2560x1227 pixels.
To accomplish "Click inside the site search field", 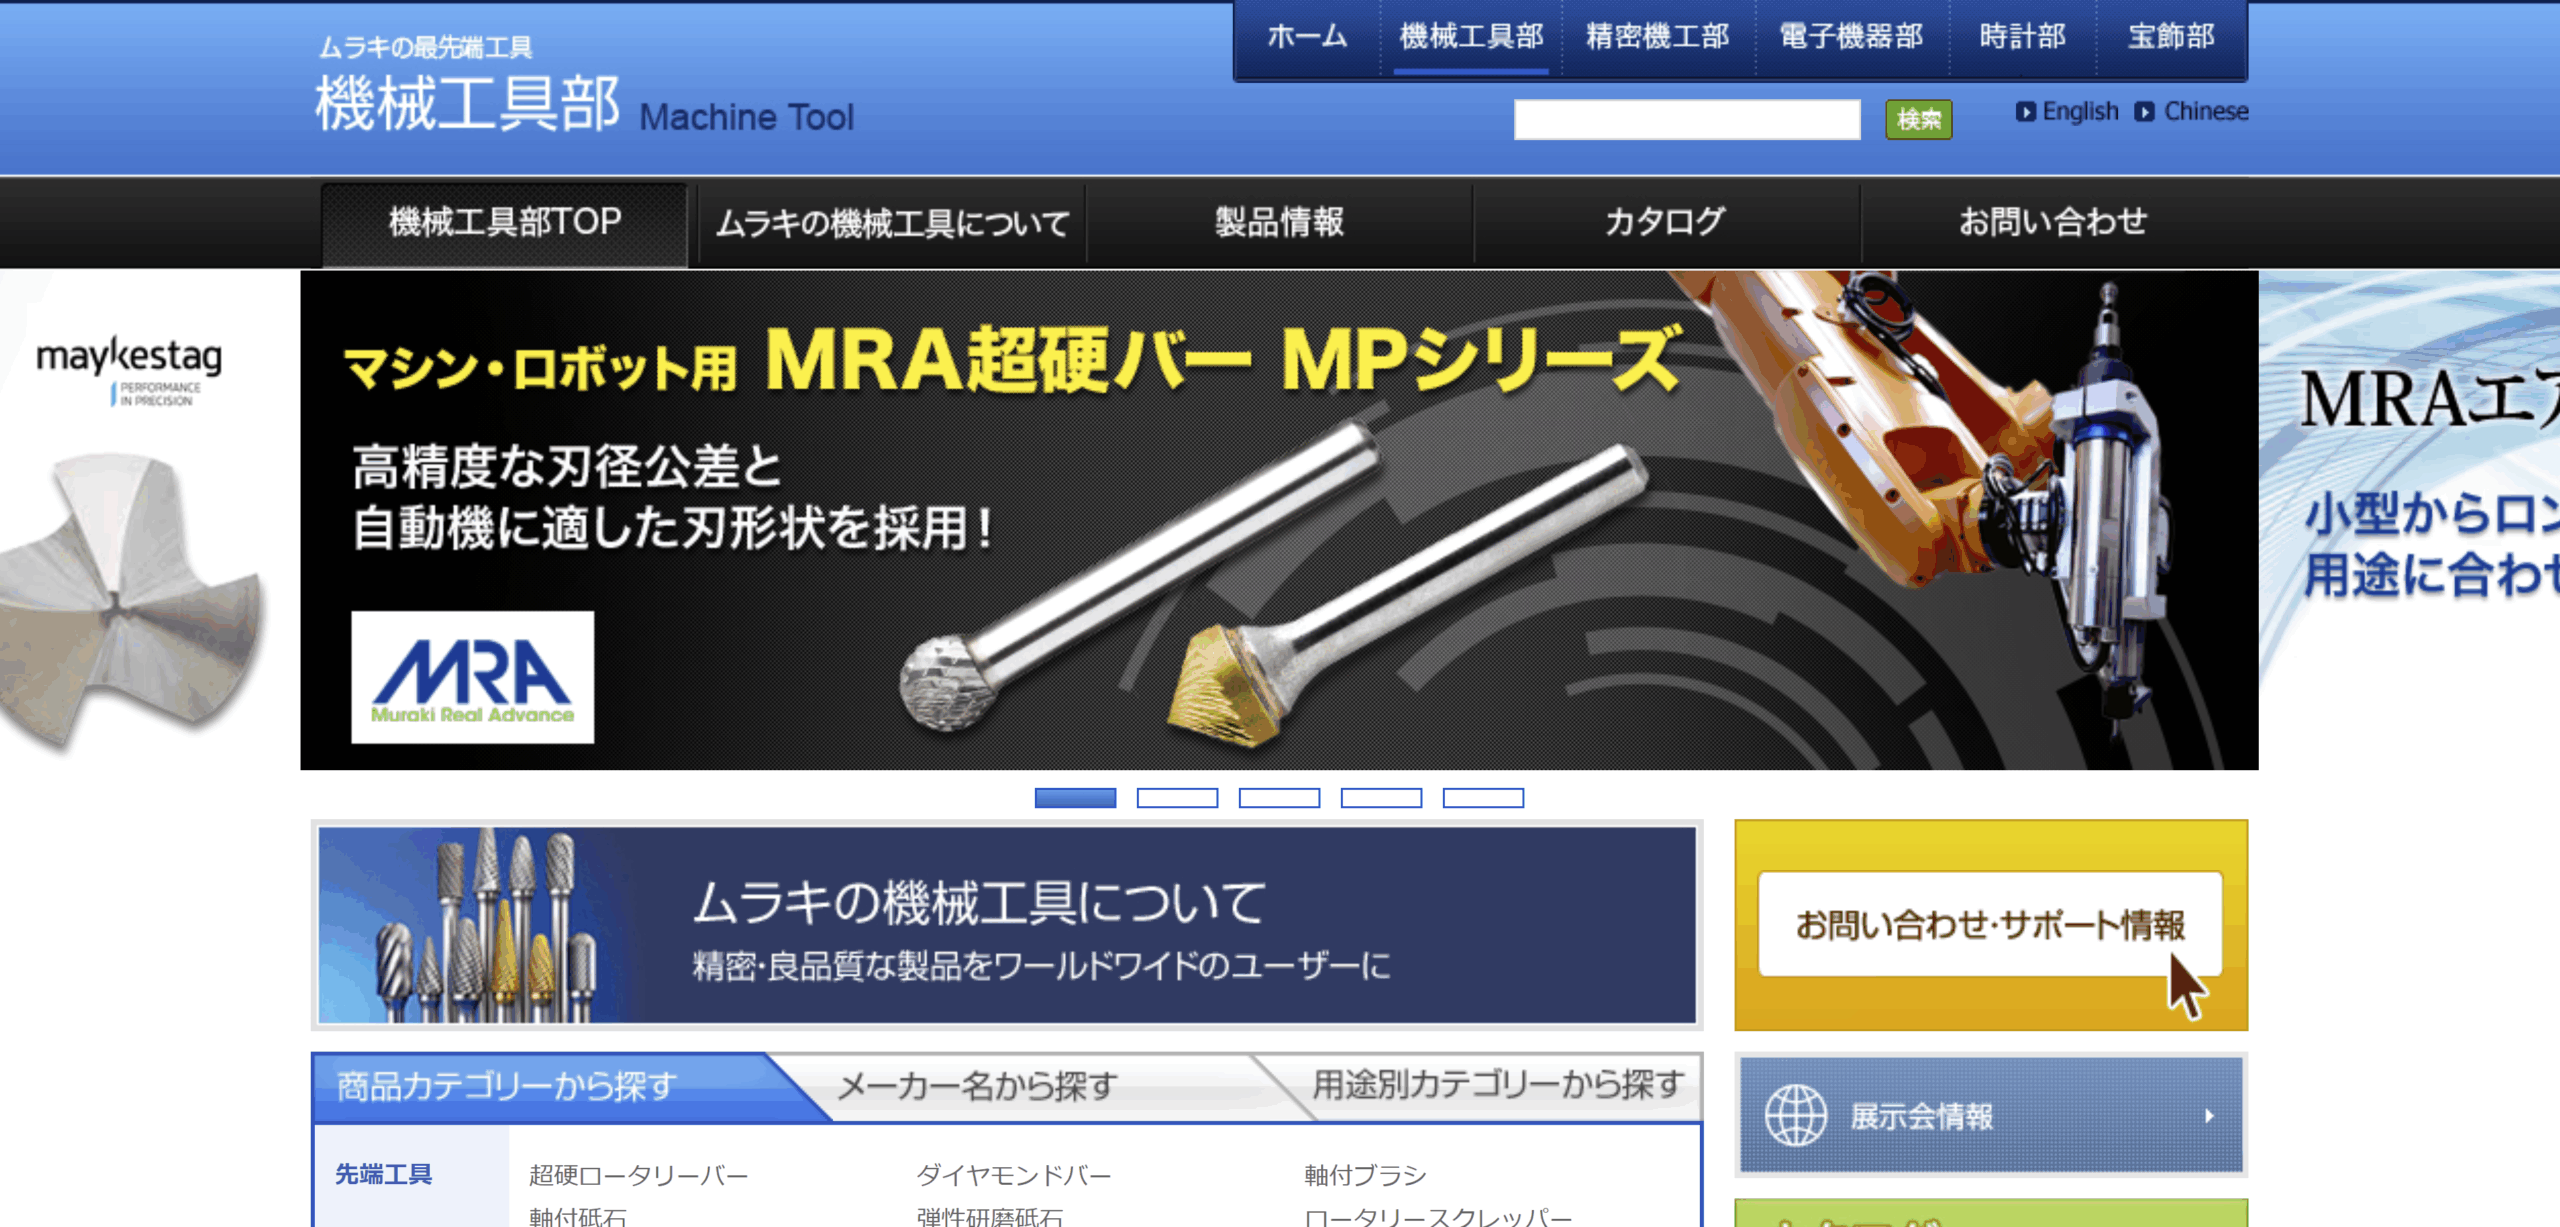I will tap(1687, 118).
